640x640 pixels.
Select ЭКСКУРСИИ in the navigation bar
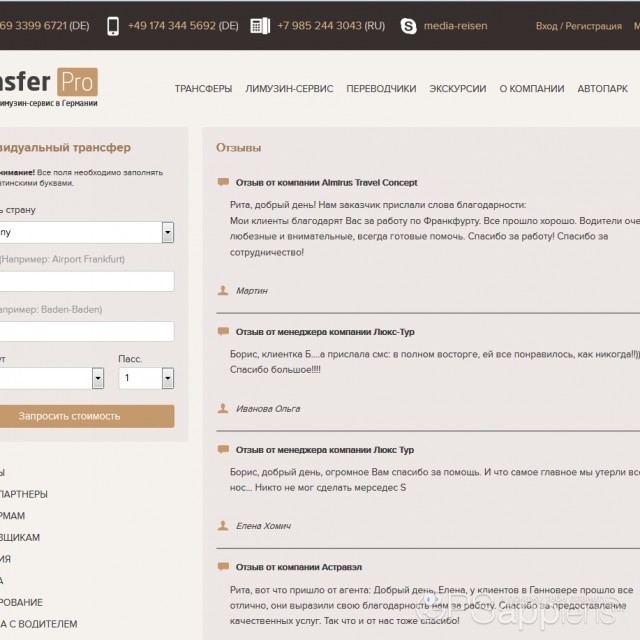[x=457, y=89]
